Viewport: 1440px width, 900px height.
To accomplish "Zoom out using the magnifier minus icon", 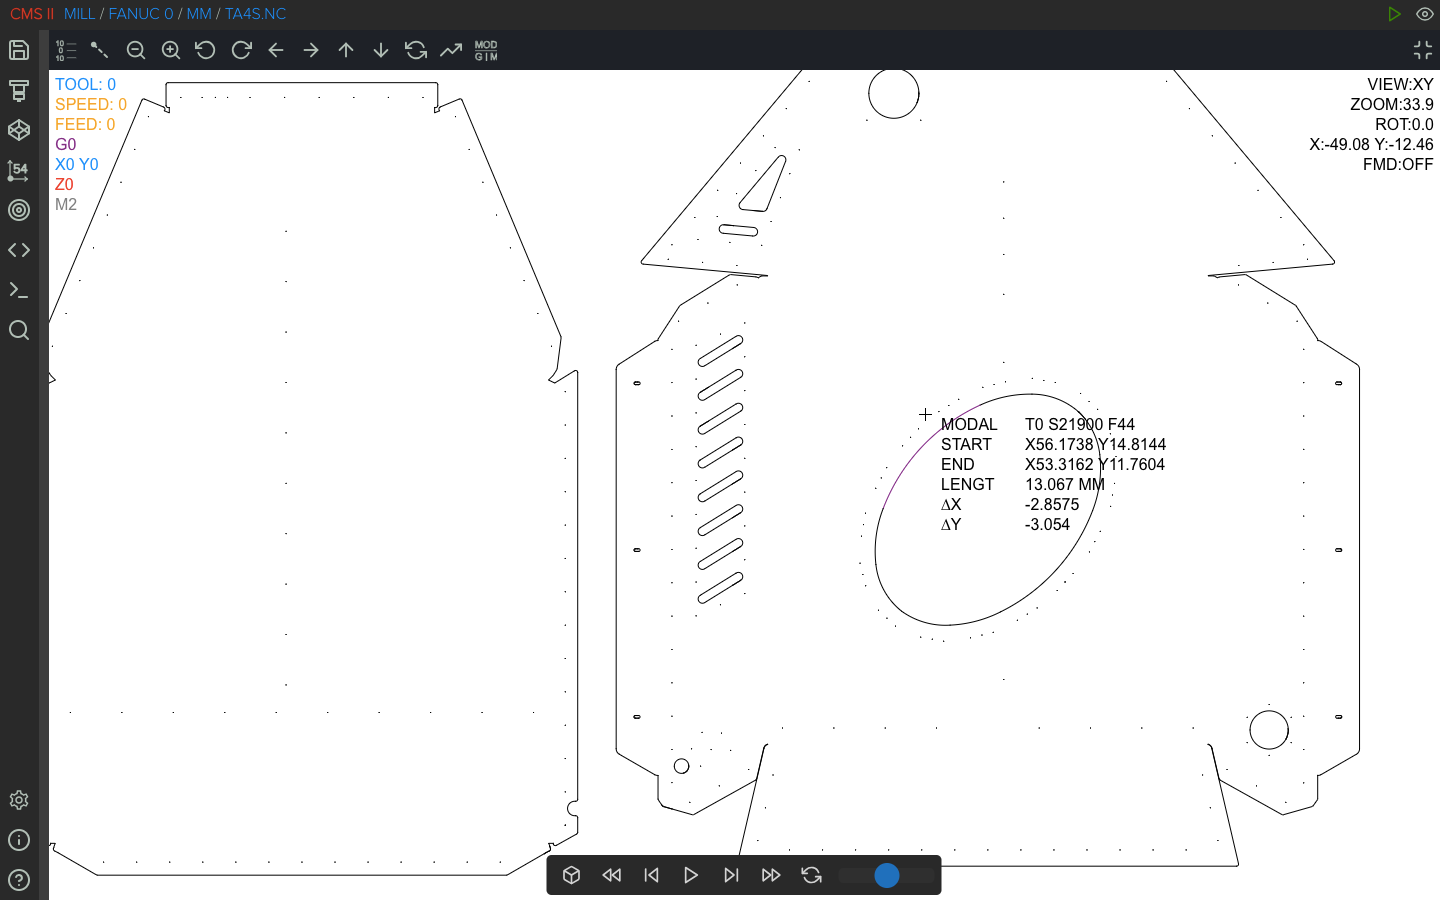I will (136, 50).
